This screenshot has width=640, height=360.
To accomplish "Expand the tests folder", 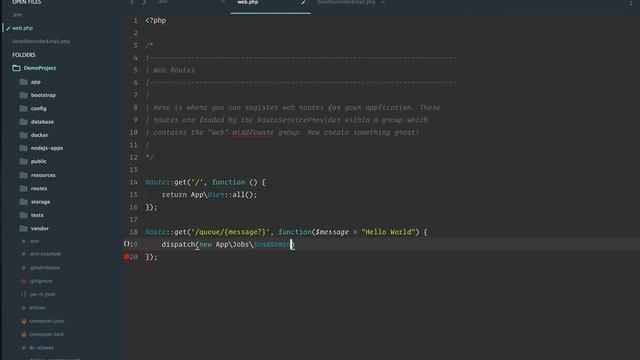I will [37, 215].
